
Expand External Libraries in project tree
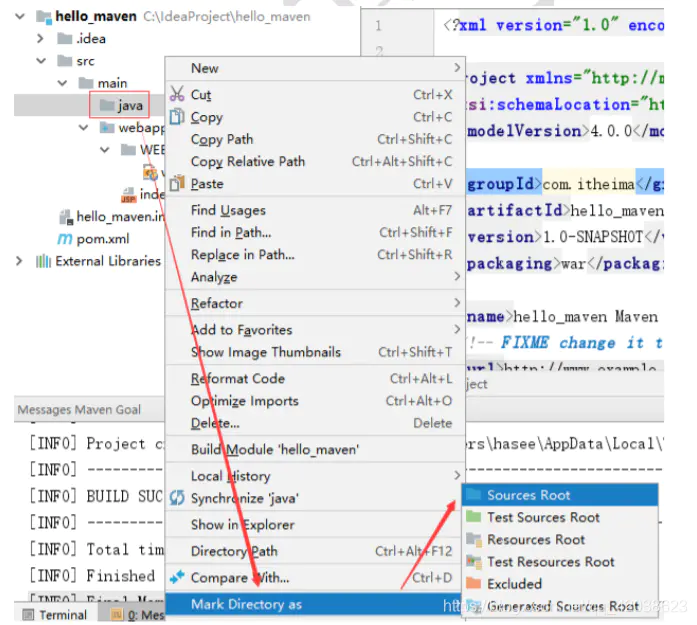pos(19,260)
